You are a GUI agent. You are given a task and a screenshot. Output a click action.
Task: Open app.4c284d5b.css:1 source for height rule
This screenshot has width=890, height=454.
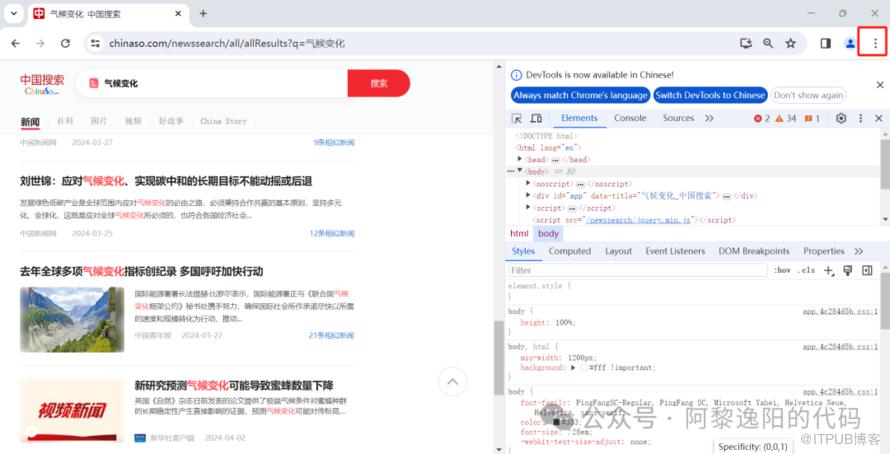pos(840,312)
